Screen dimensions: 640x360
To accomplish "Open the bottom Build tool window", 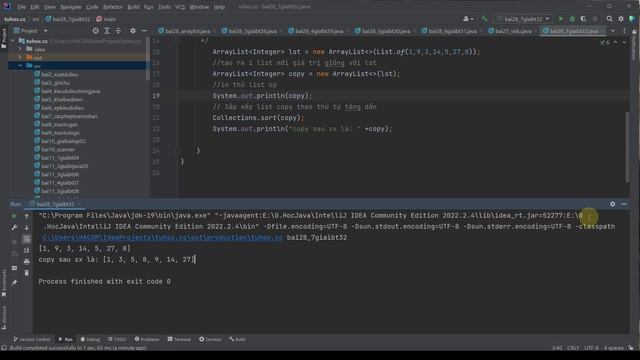I will [237, 339].
